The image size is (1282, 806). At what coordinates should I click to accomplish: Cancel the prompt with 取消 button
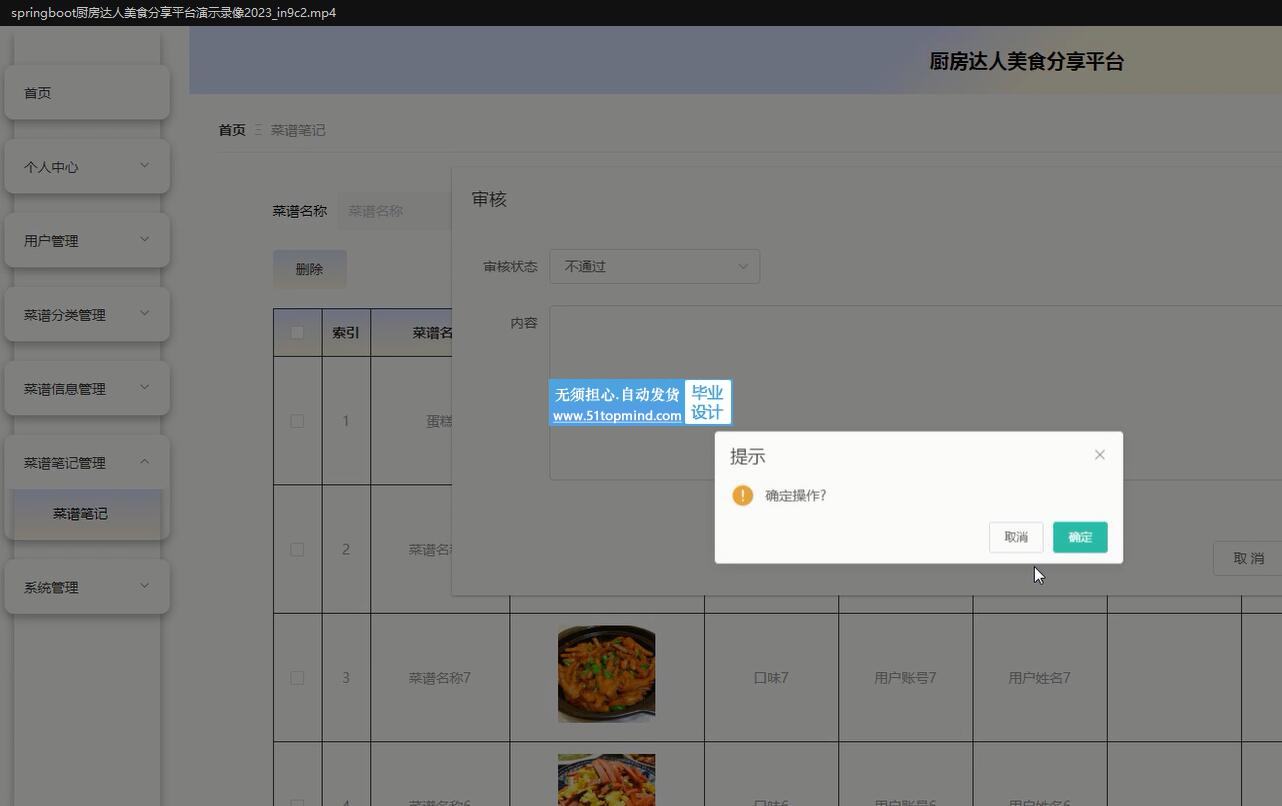coord(1016,537)
